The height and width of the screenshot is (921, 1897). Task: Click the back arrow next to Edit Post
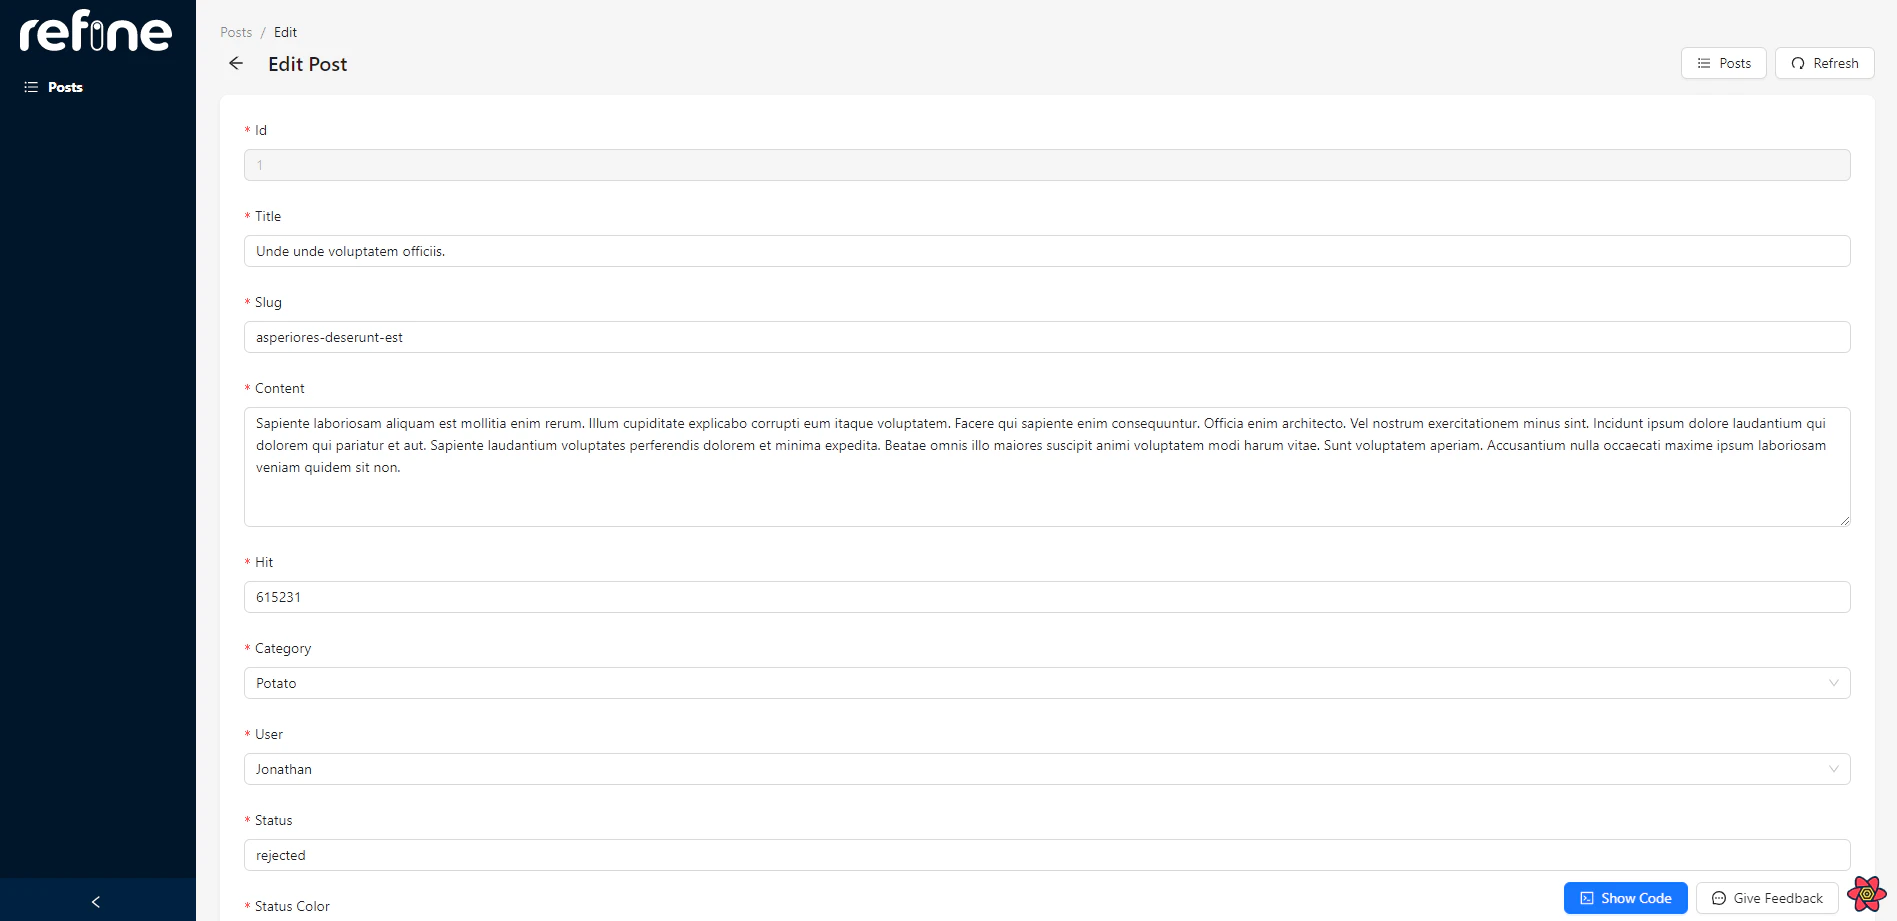pyautogui.click(x=236, y=63)
